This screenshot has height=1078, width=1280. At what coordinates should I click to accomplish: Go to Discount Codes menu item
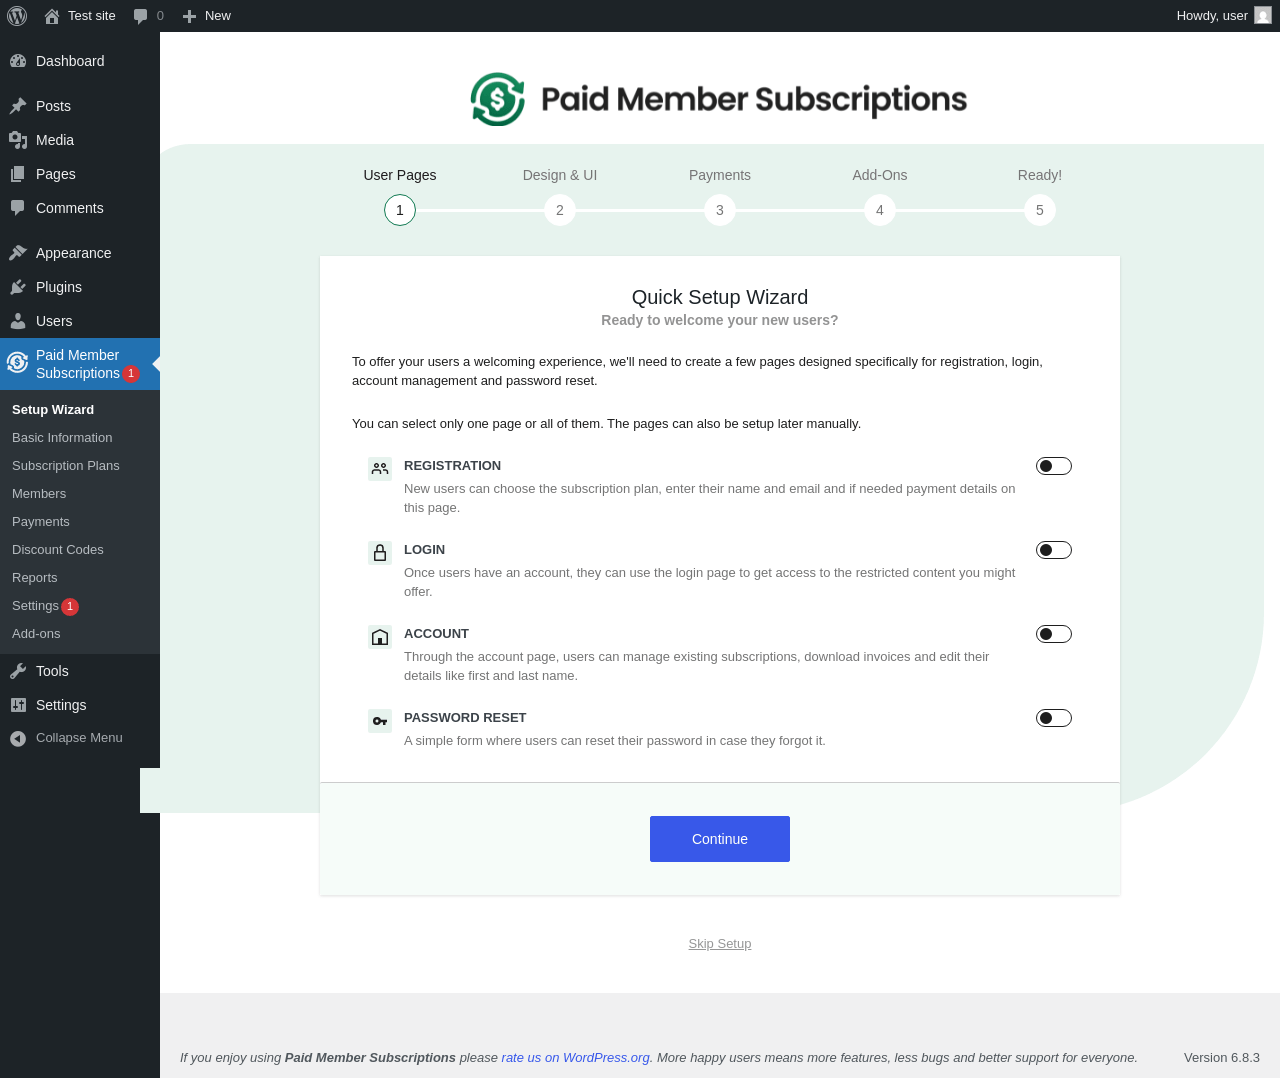pyautogui.click(x=58, y=550)
